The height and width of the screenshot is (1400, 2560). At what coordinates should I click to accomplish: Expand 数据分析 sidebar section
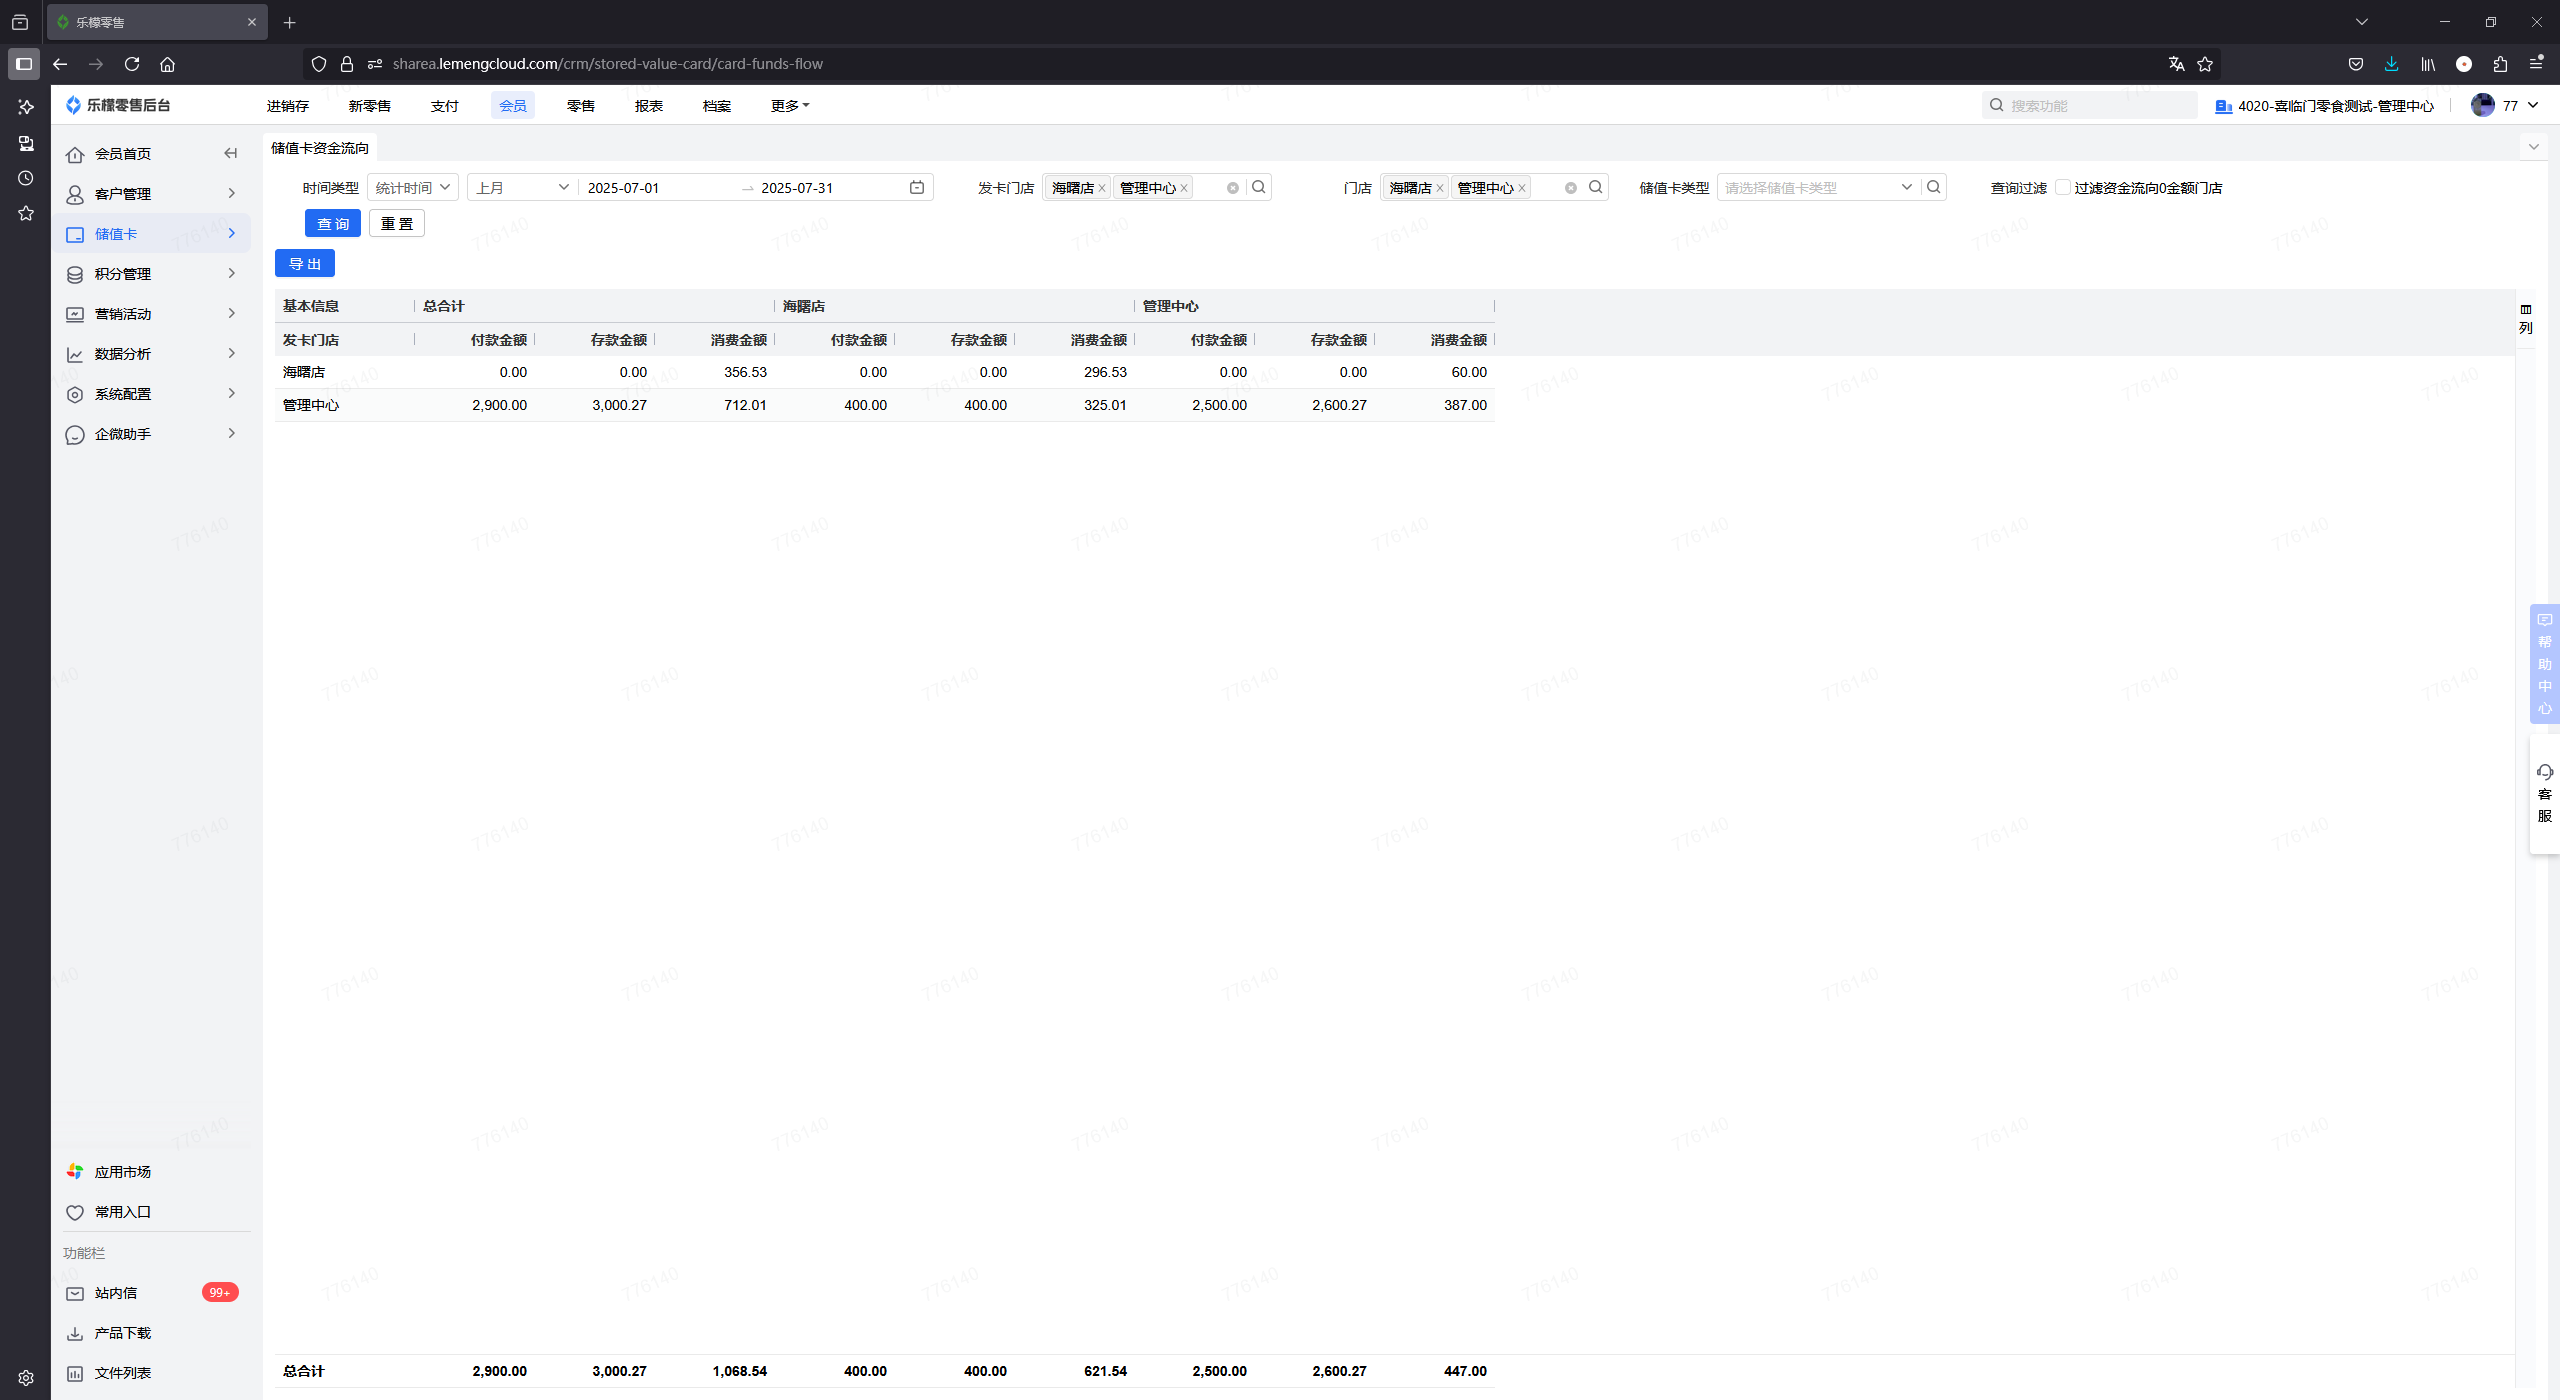click(151, 354)
